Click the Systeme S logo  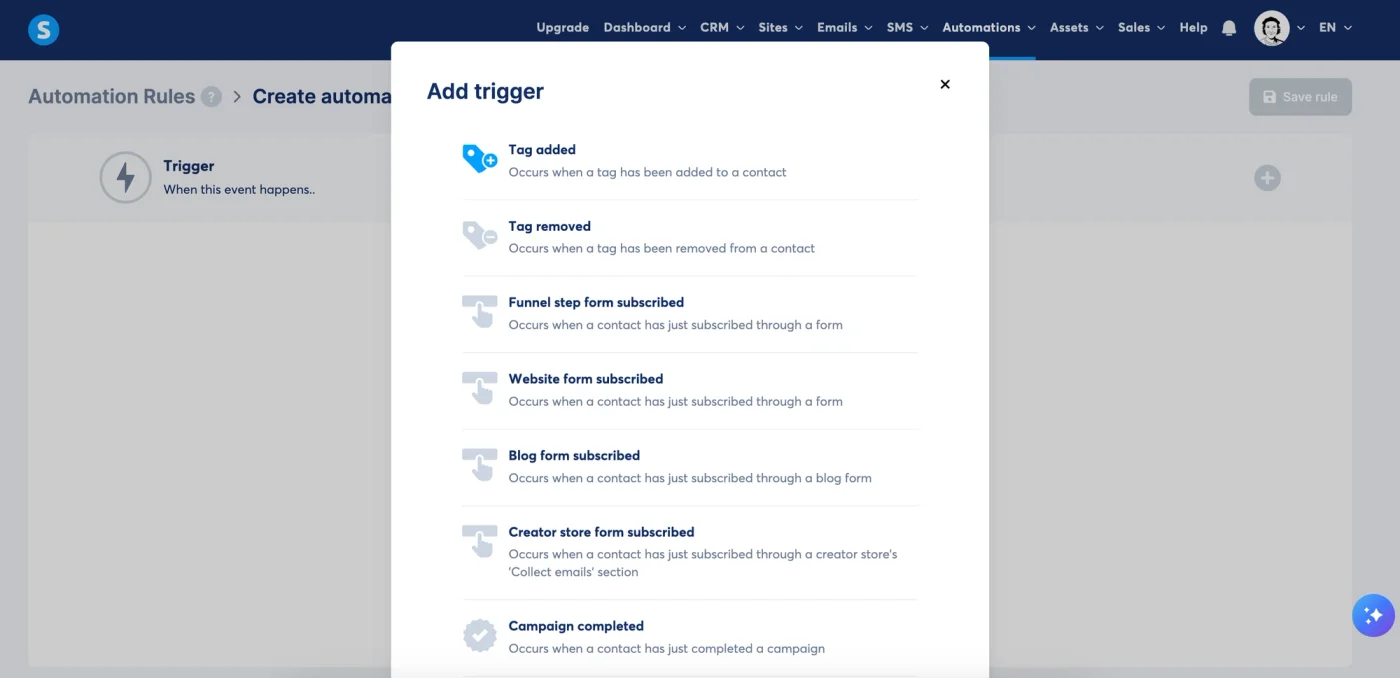pyautogui.click(x=43, y=29)
